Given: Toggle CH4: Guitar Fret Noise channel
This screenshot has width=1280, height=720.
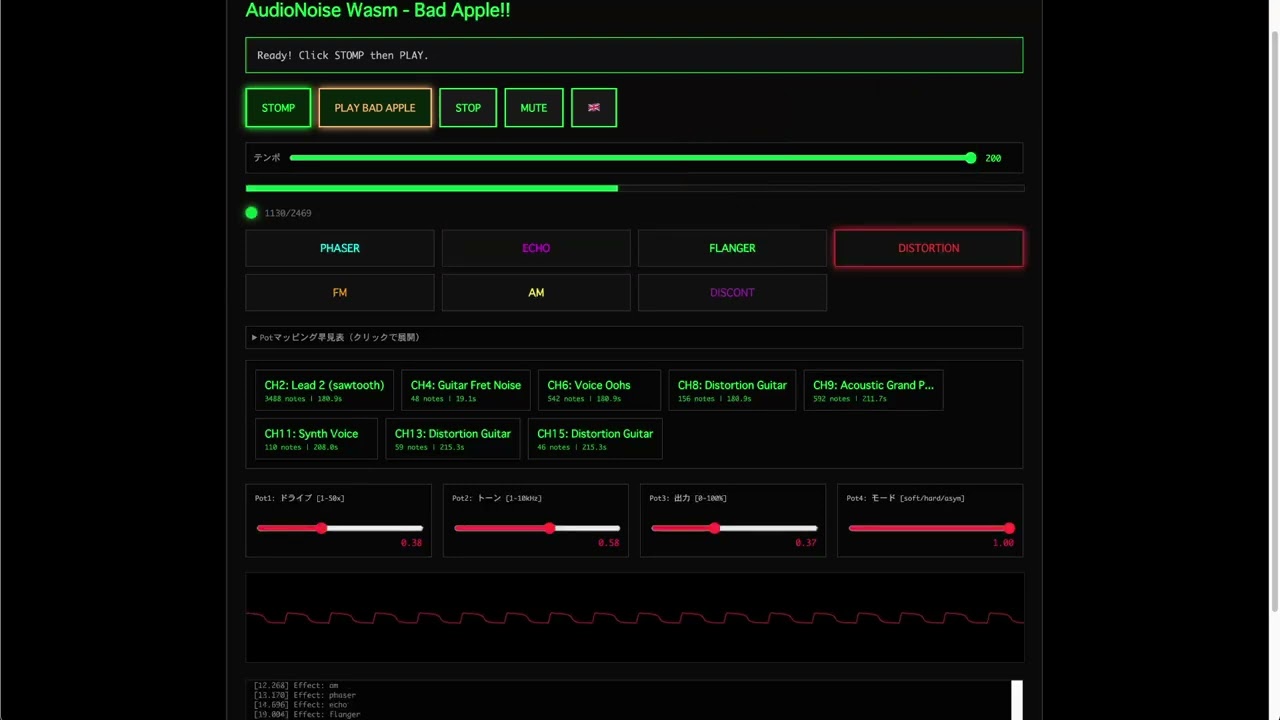Looking at the screenshot, I should [x=465, y=390].
